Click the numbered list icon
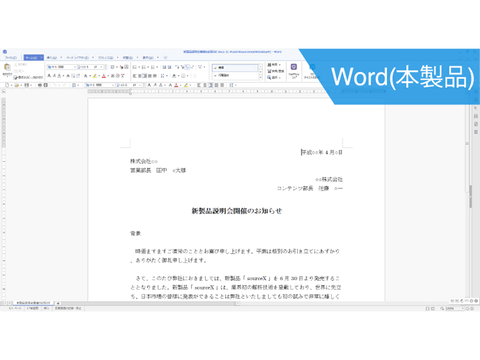 coord(143,67)
